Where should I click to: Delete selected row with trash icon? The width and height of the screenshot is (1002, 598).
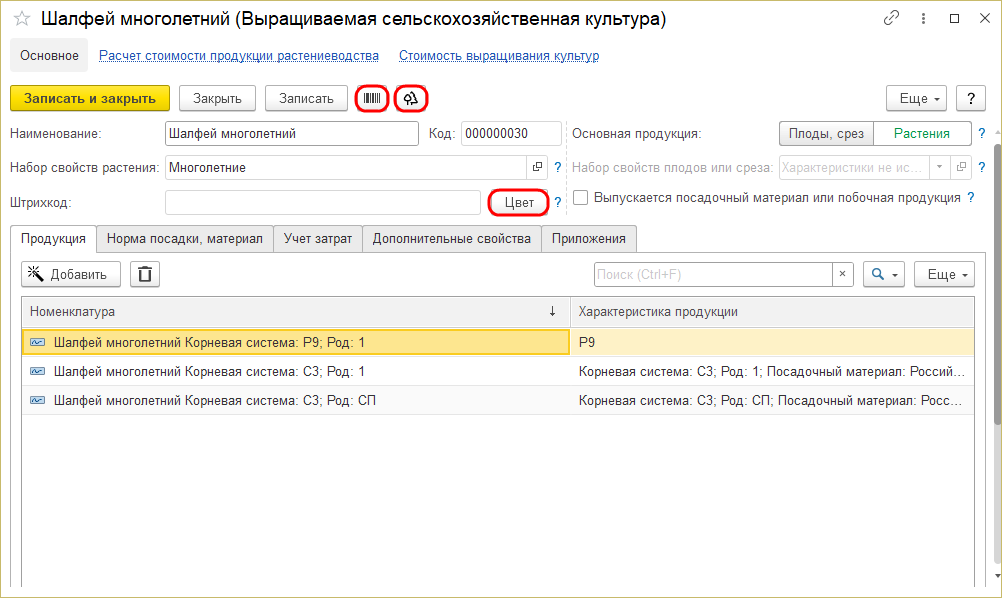(x=145, y=274)
